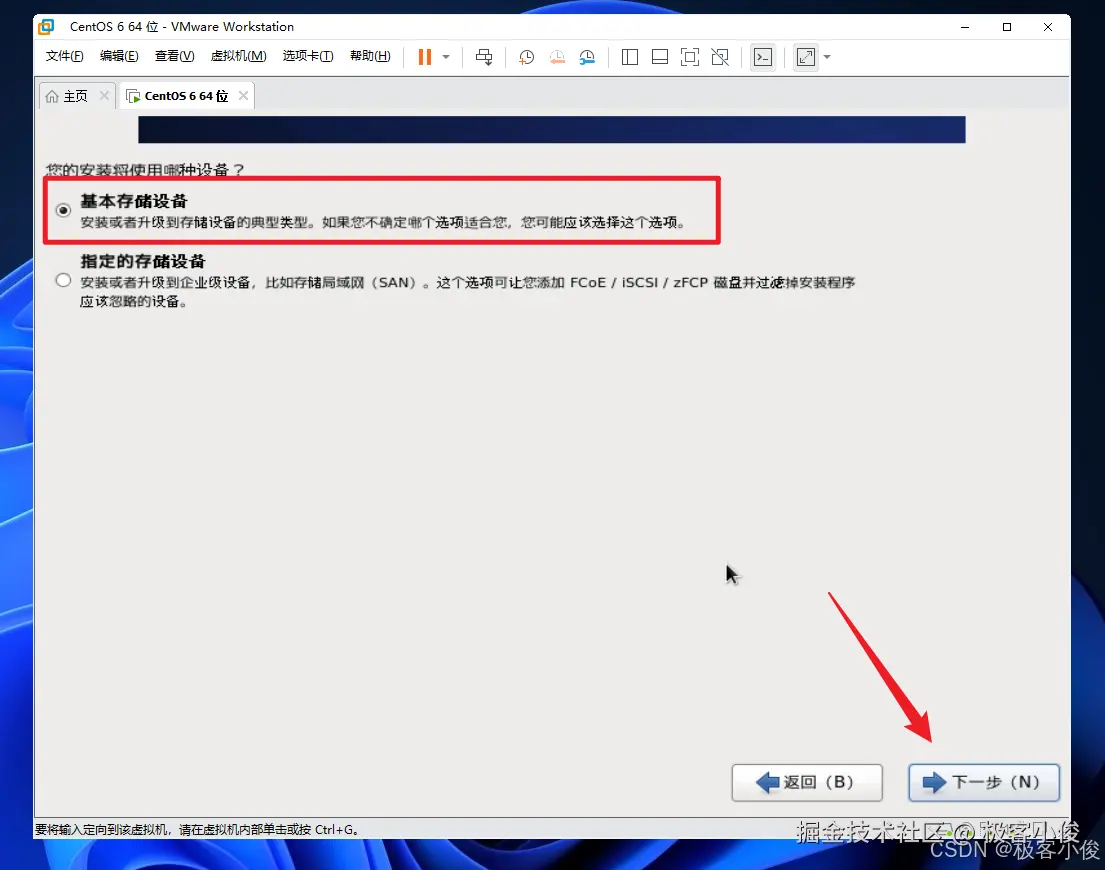Viewport: 1105px width, 870px height.
Task: Open the console view
Action: pyautogui.click(x=763, y=57)
